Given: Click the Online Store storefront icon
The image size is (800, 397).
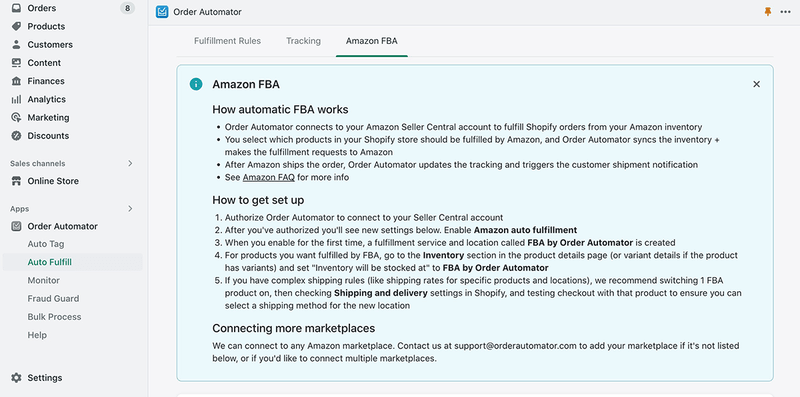Looking at the screenshot, I should pyautogui.click(x=16, y=181).
